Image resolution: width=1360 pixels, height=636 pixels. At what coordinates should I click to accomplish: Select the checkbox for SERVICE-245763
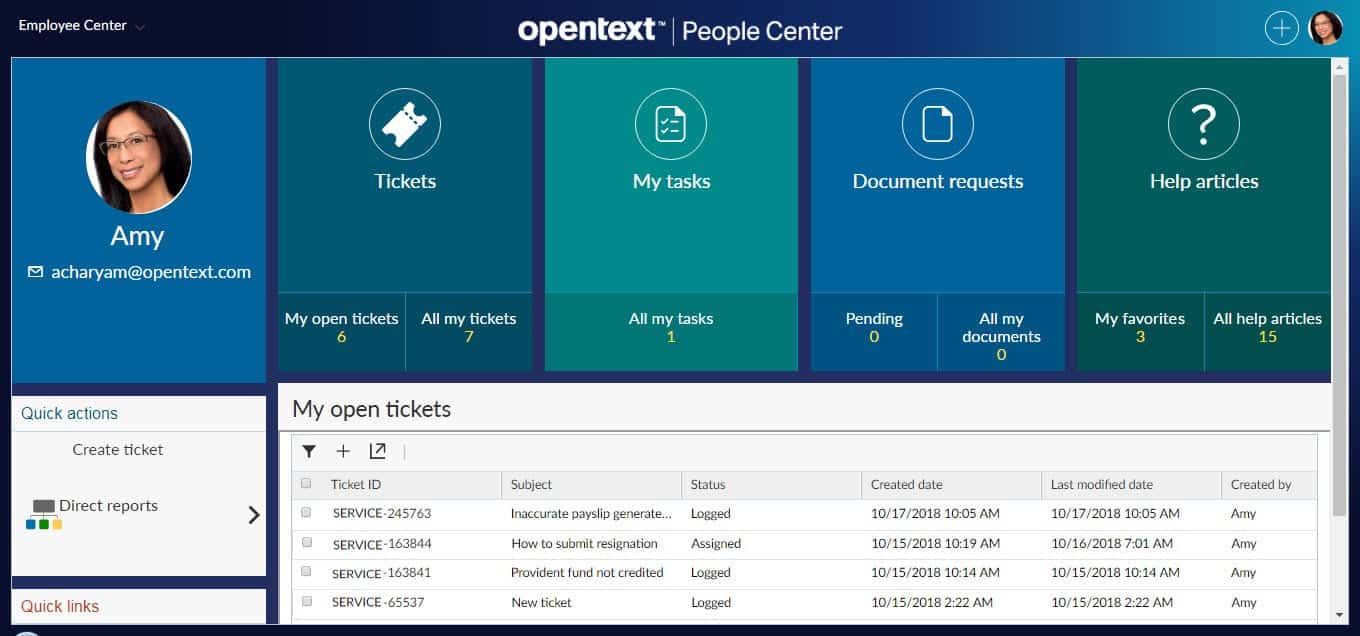pyautogui.click(x=306, y=513)
